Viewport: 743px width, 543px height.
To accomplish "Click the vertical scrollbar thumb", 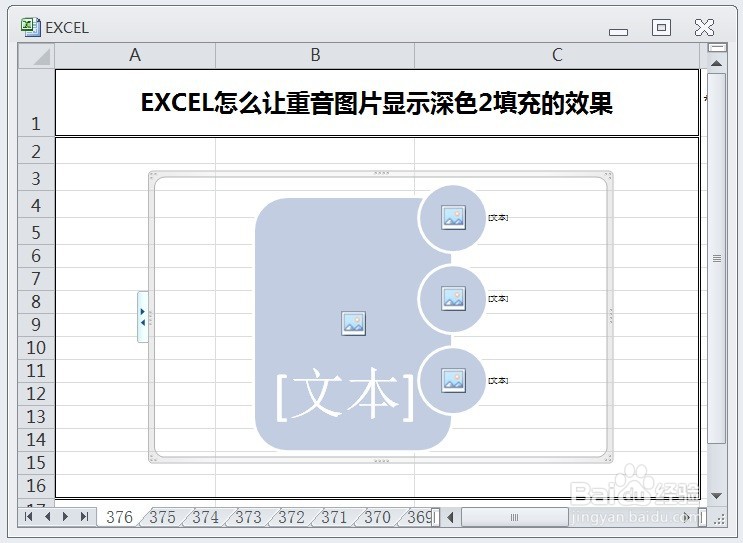I will tap(716, 258).
